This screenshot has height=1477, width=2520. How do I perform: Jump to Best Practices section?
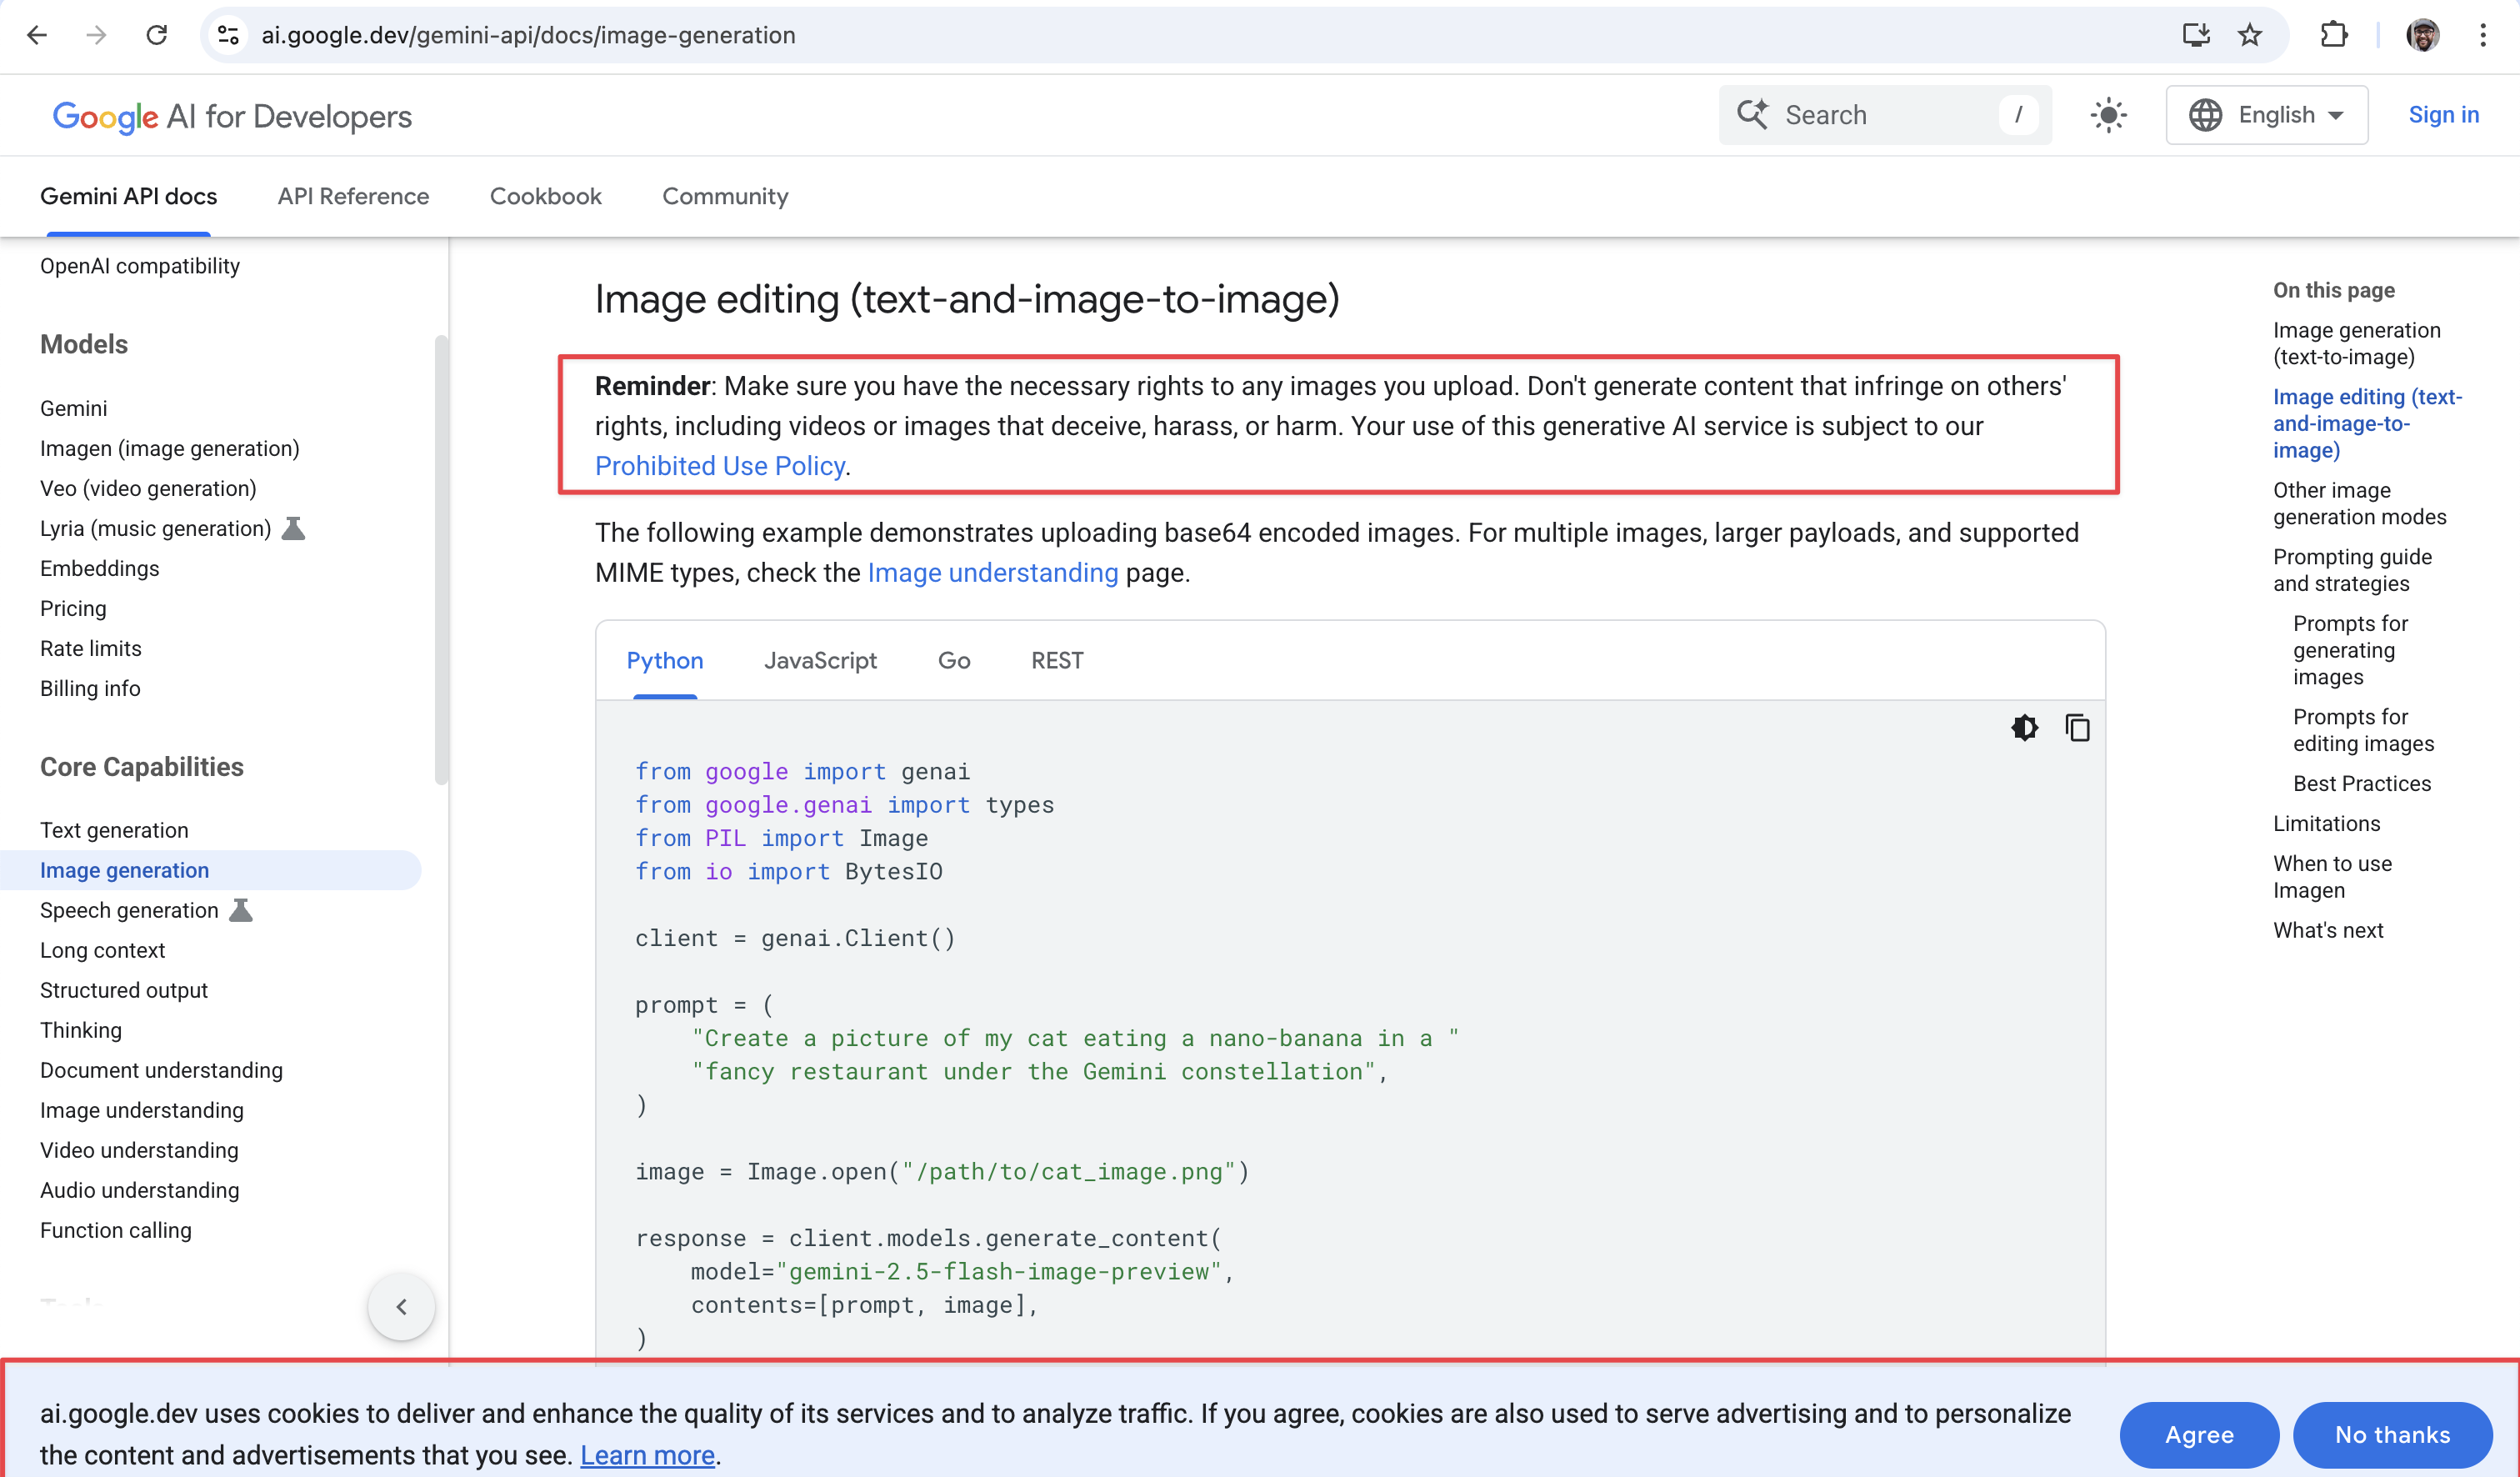(2361, 783)
